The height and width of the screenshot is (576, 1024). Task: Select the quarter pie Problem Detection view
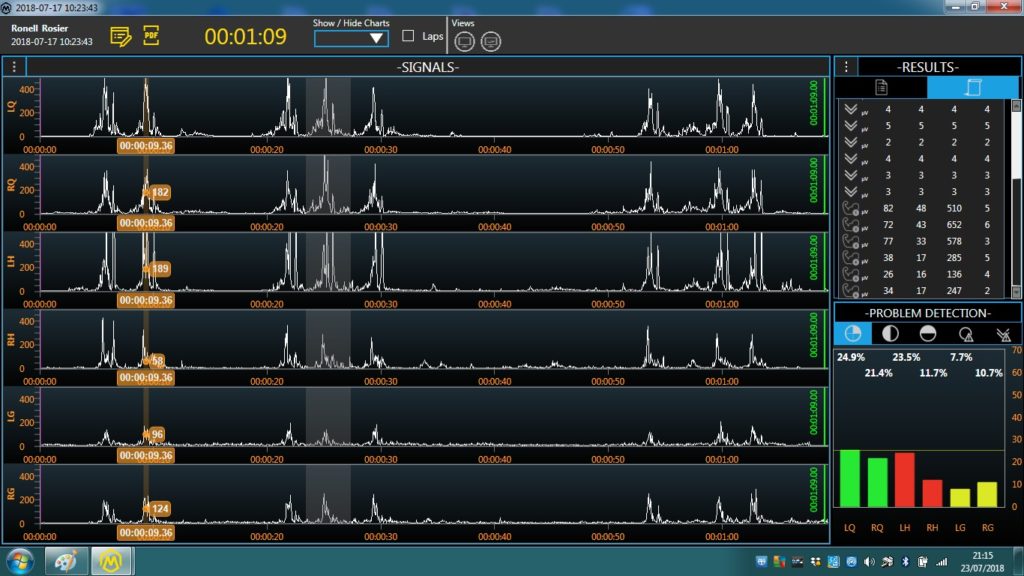tap(853, 334)
